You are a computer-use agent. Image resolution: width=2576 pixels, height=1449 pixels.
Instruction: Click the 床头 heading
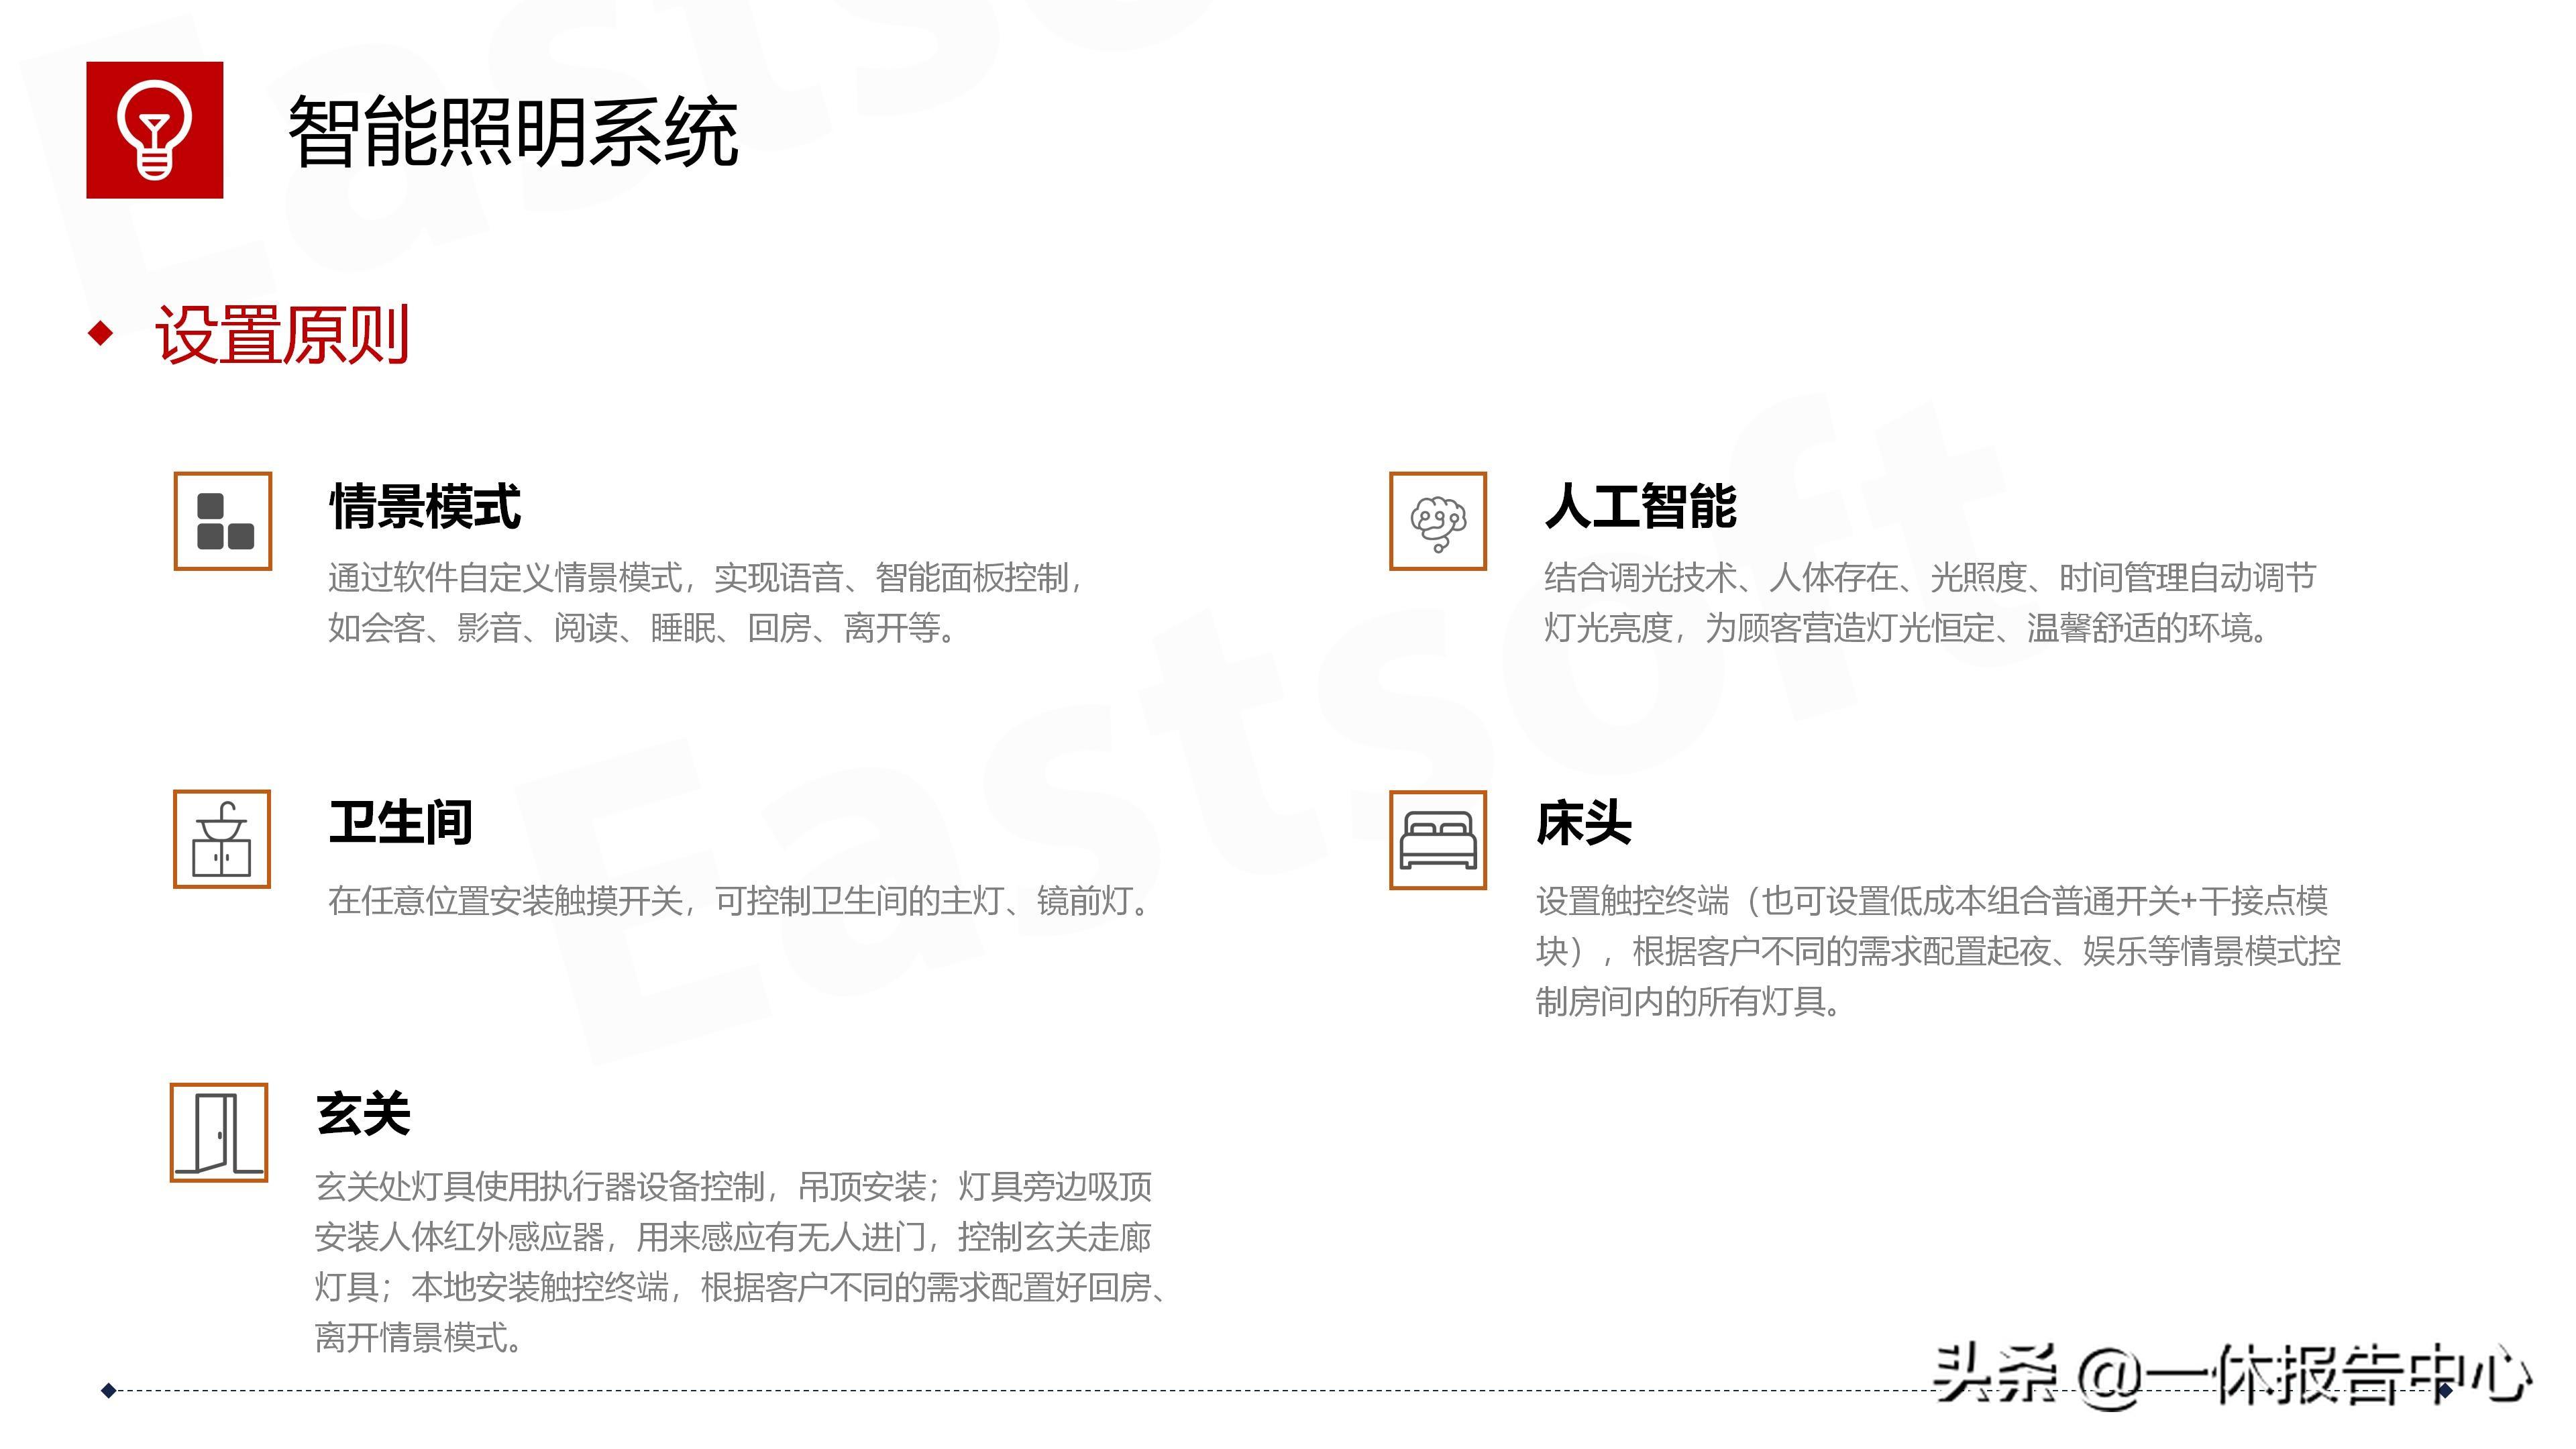click(x=1584, y=823)
